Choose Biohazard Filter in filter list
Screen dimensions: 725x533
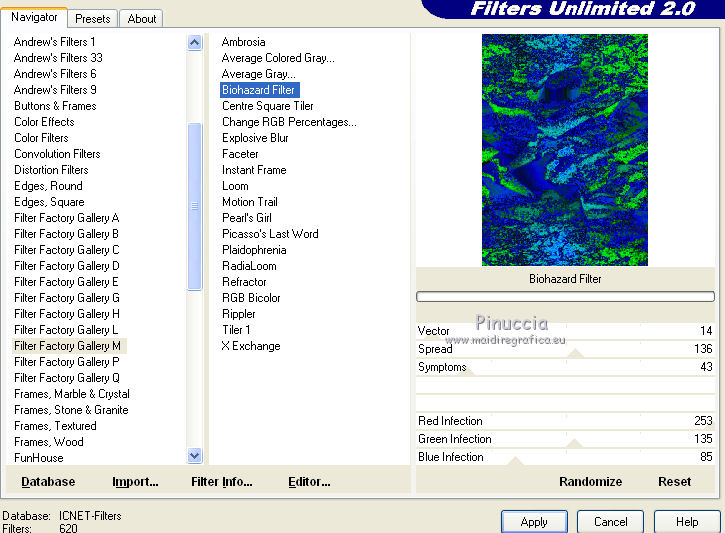(260, 90)
